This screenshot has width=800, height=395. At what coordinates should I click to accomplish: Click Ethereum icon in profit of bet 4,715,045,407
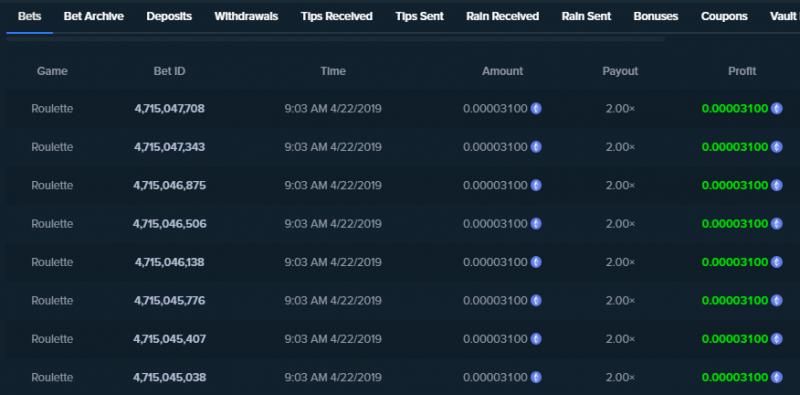click(x=777, y=339)
